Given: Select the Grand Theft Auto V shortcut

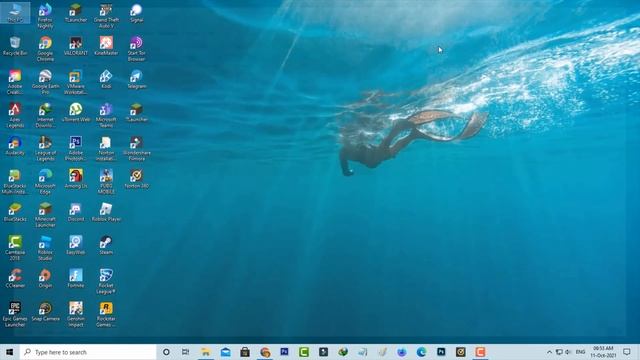Looking at the screenshot, I should pos(106,16).
